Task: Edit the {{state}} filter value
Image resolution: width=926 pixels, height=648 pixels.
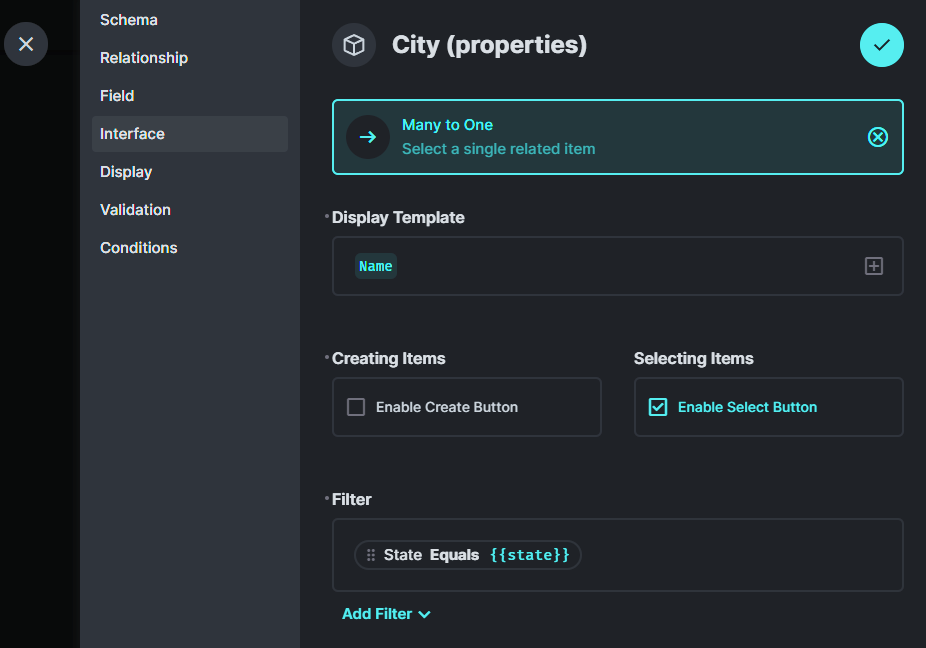Action: click(x=530, y=555)
